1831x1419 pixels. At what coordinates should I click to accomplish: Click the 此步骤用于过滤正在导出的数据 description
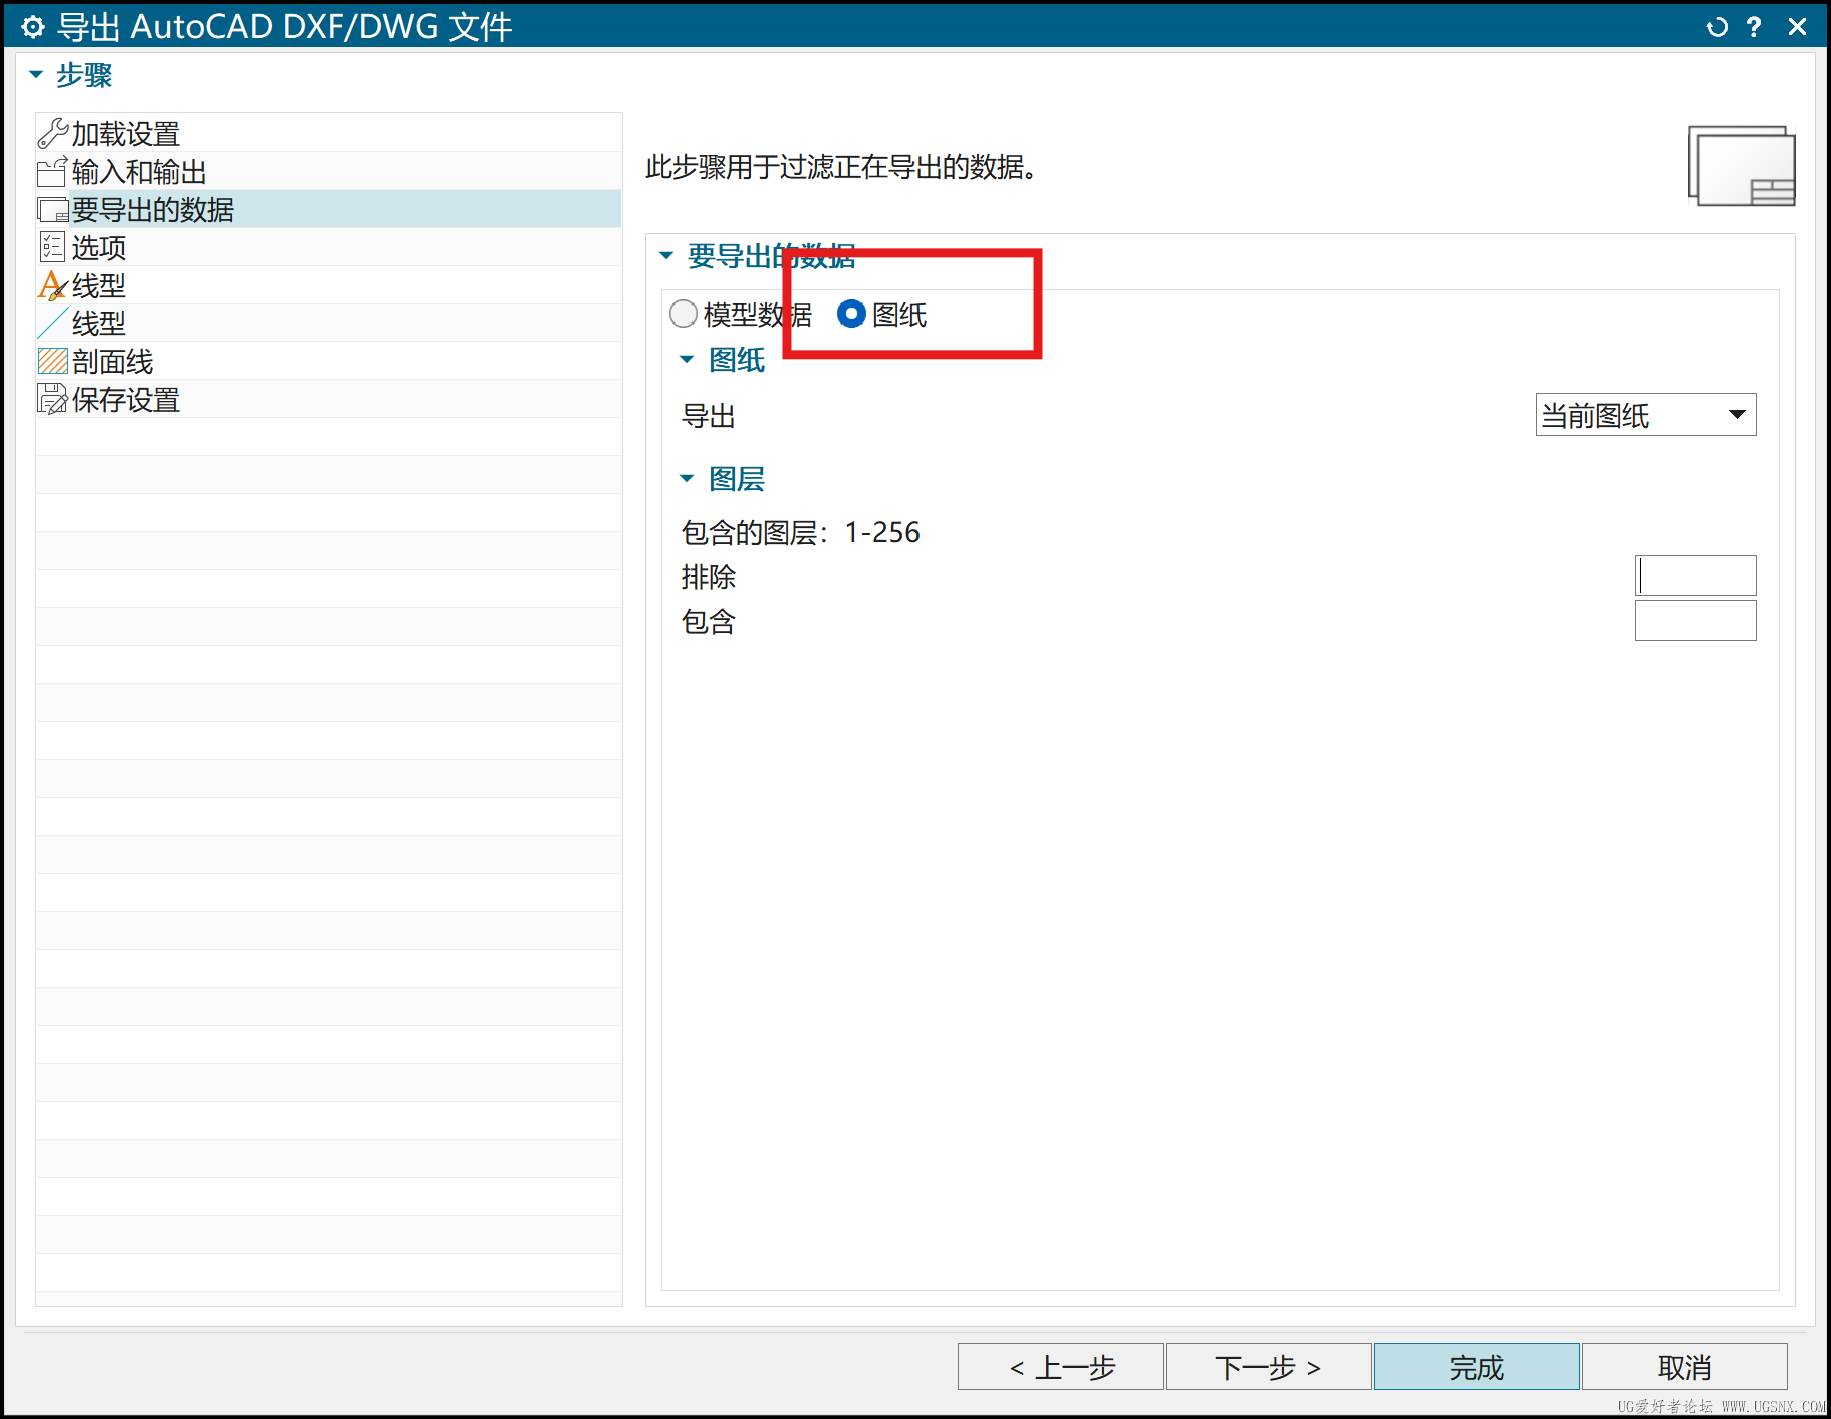[x=840, y=167]
